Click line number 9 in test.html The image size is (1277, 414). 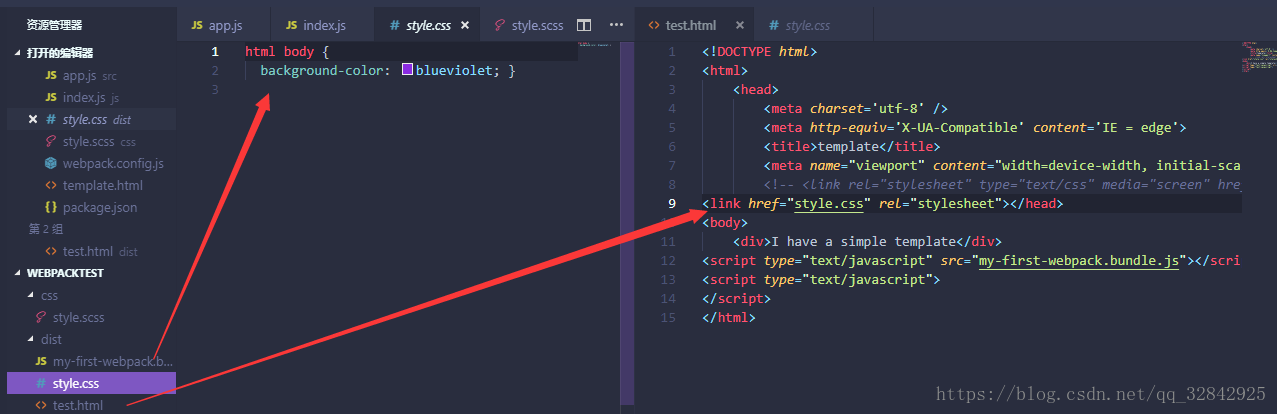click(672, 204)
